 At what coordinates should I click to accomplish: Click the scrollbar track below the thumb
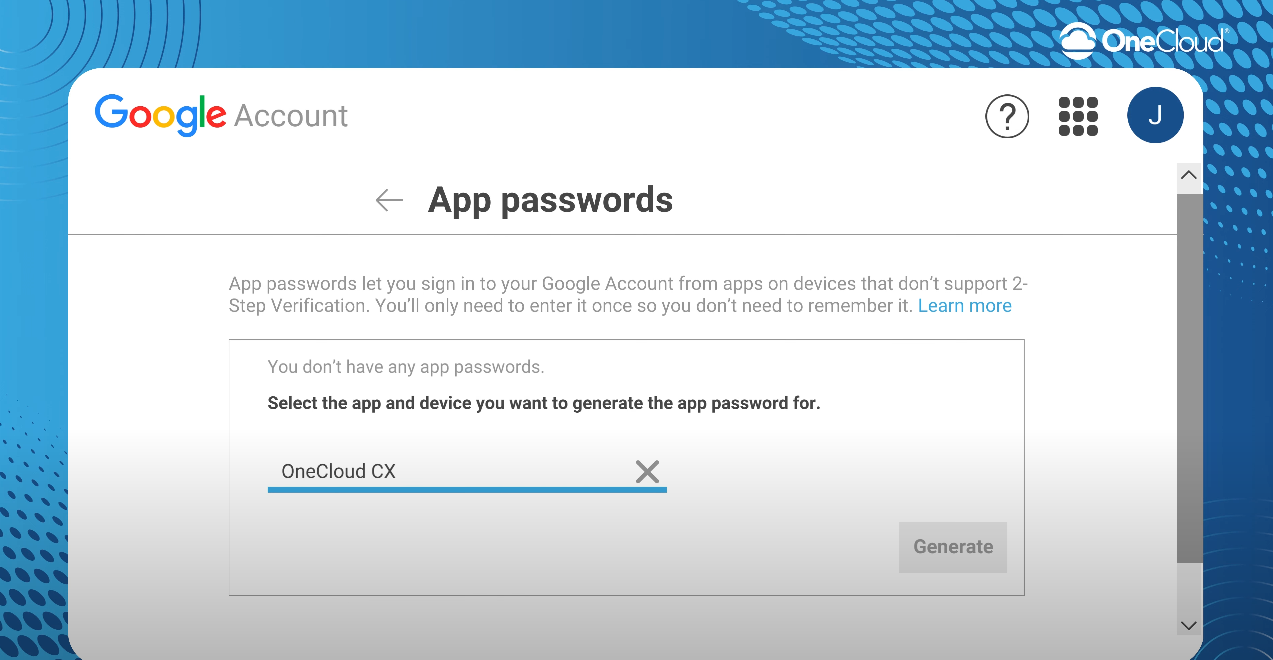(x=1189, y=588)
